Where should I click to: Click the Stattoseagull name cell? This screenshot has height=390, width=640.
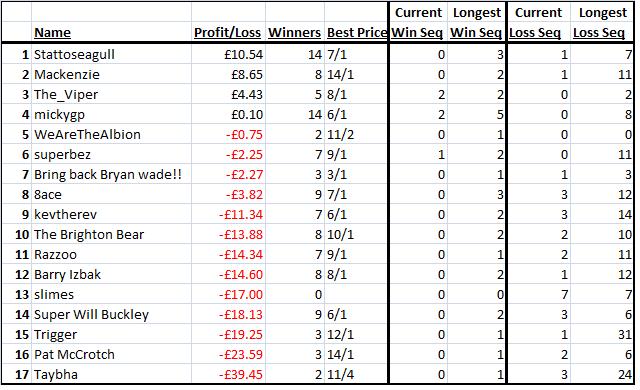[x=74, y=55]
